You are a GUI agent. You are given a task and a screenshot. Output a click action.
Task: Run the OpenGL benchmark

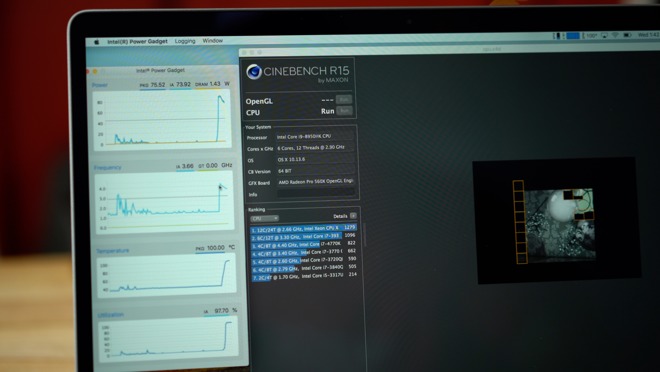344,100
